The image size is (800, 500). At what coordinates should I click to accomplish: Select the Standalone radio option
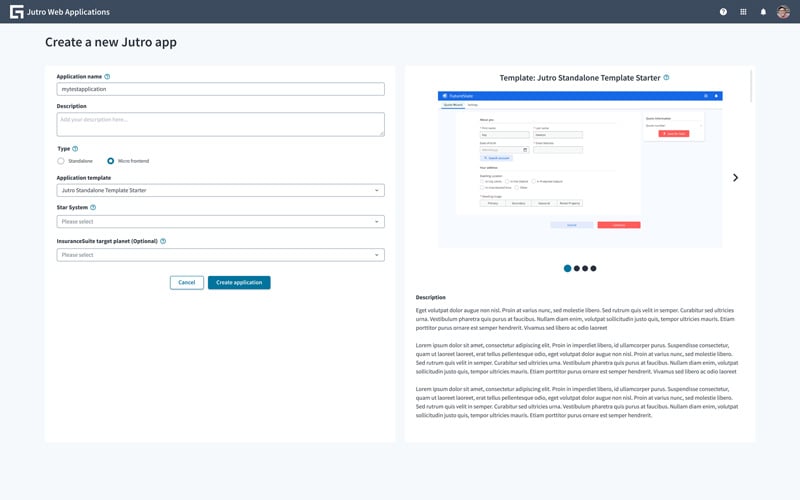[x=61, y=161]
